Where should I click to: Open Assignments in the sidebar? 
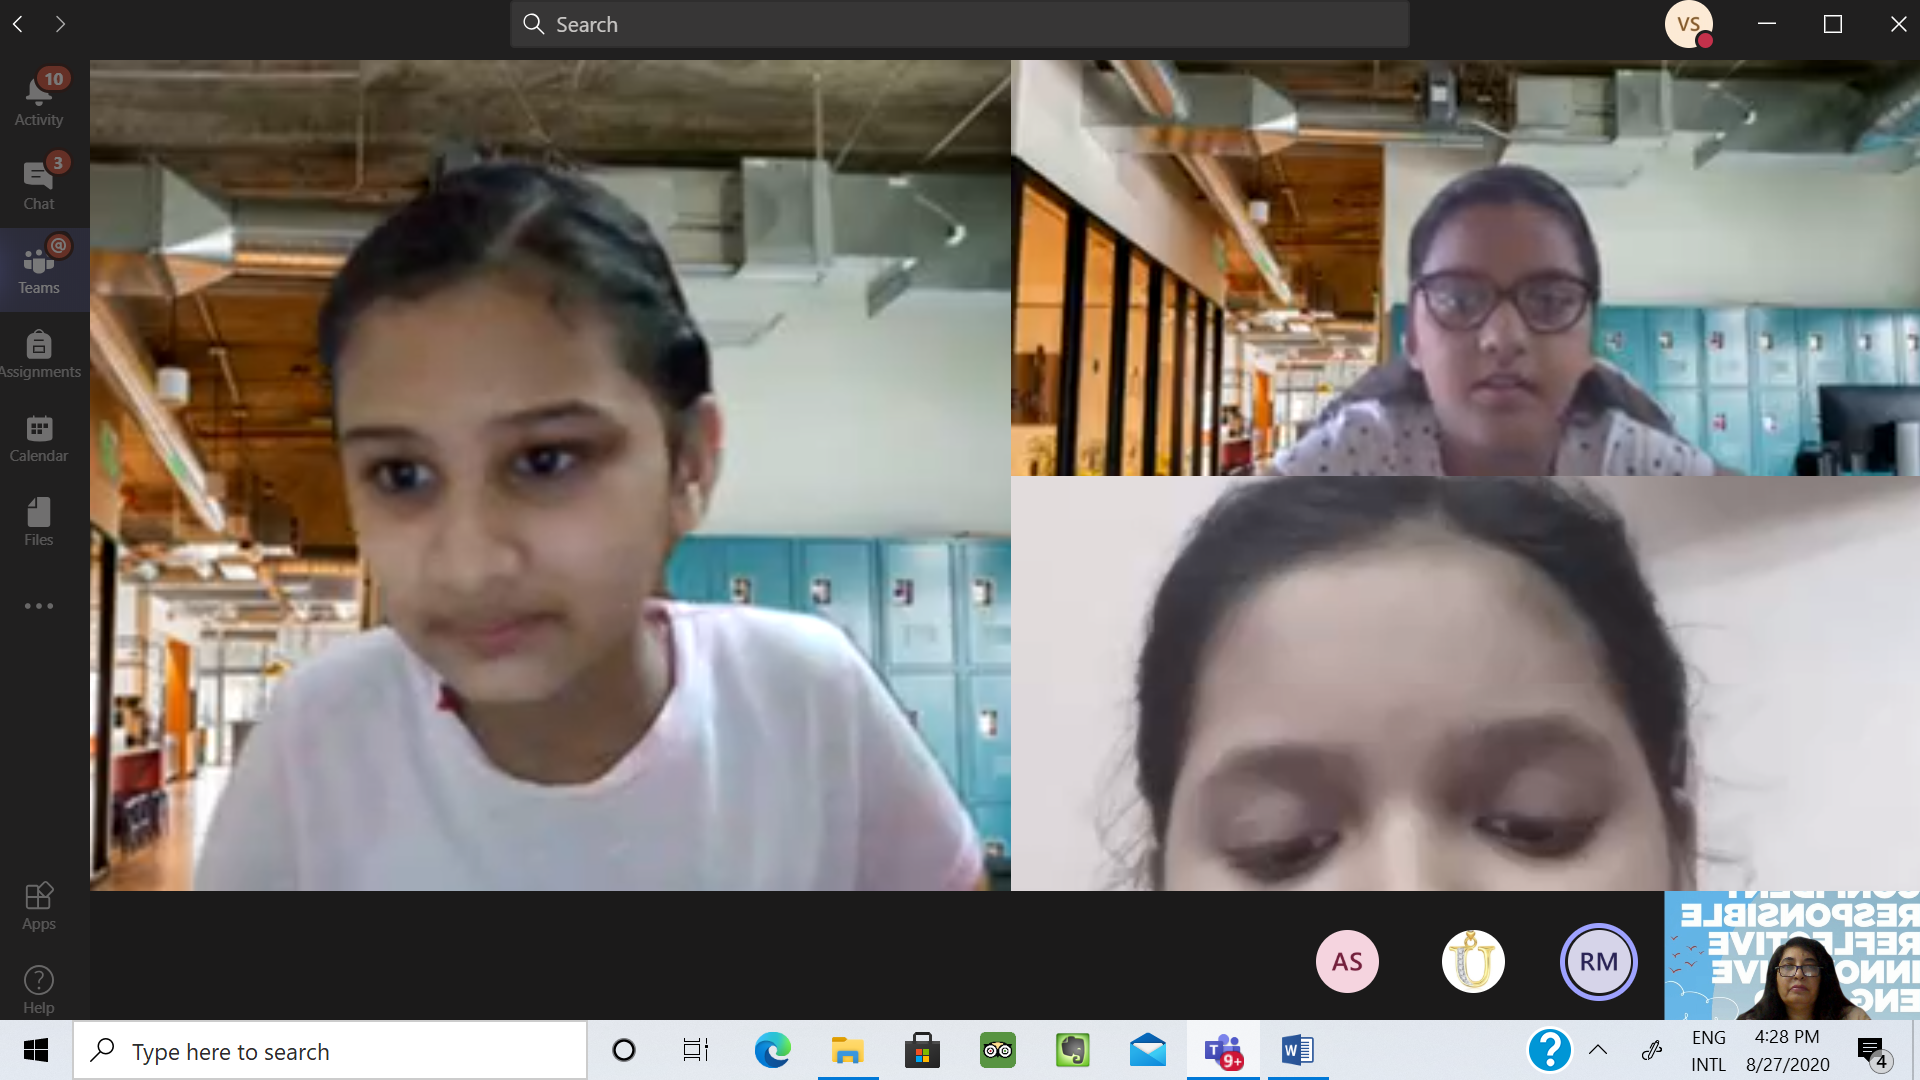point(39,354)
